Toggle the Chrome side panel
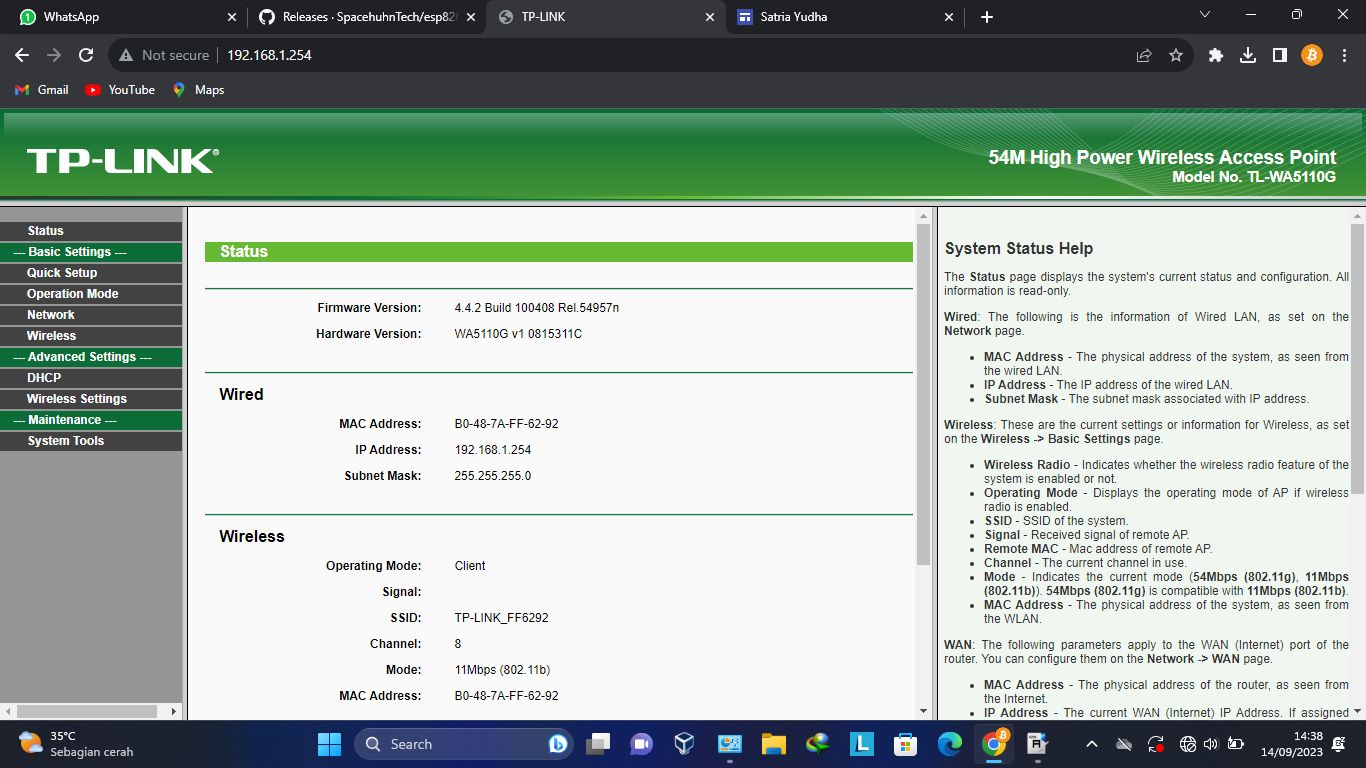The width and height of the screenshot is (1366, 768). point(1280,56)
